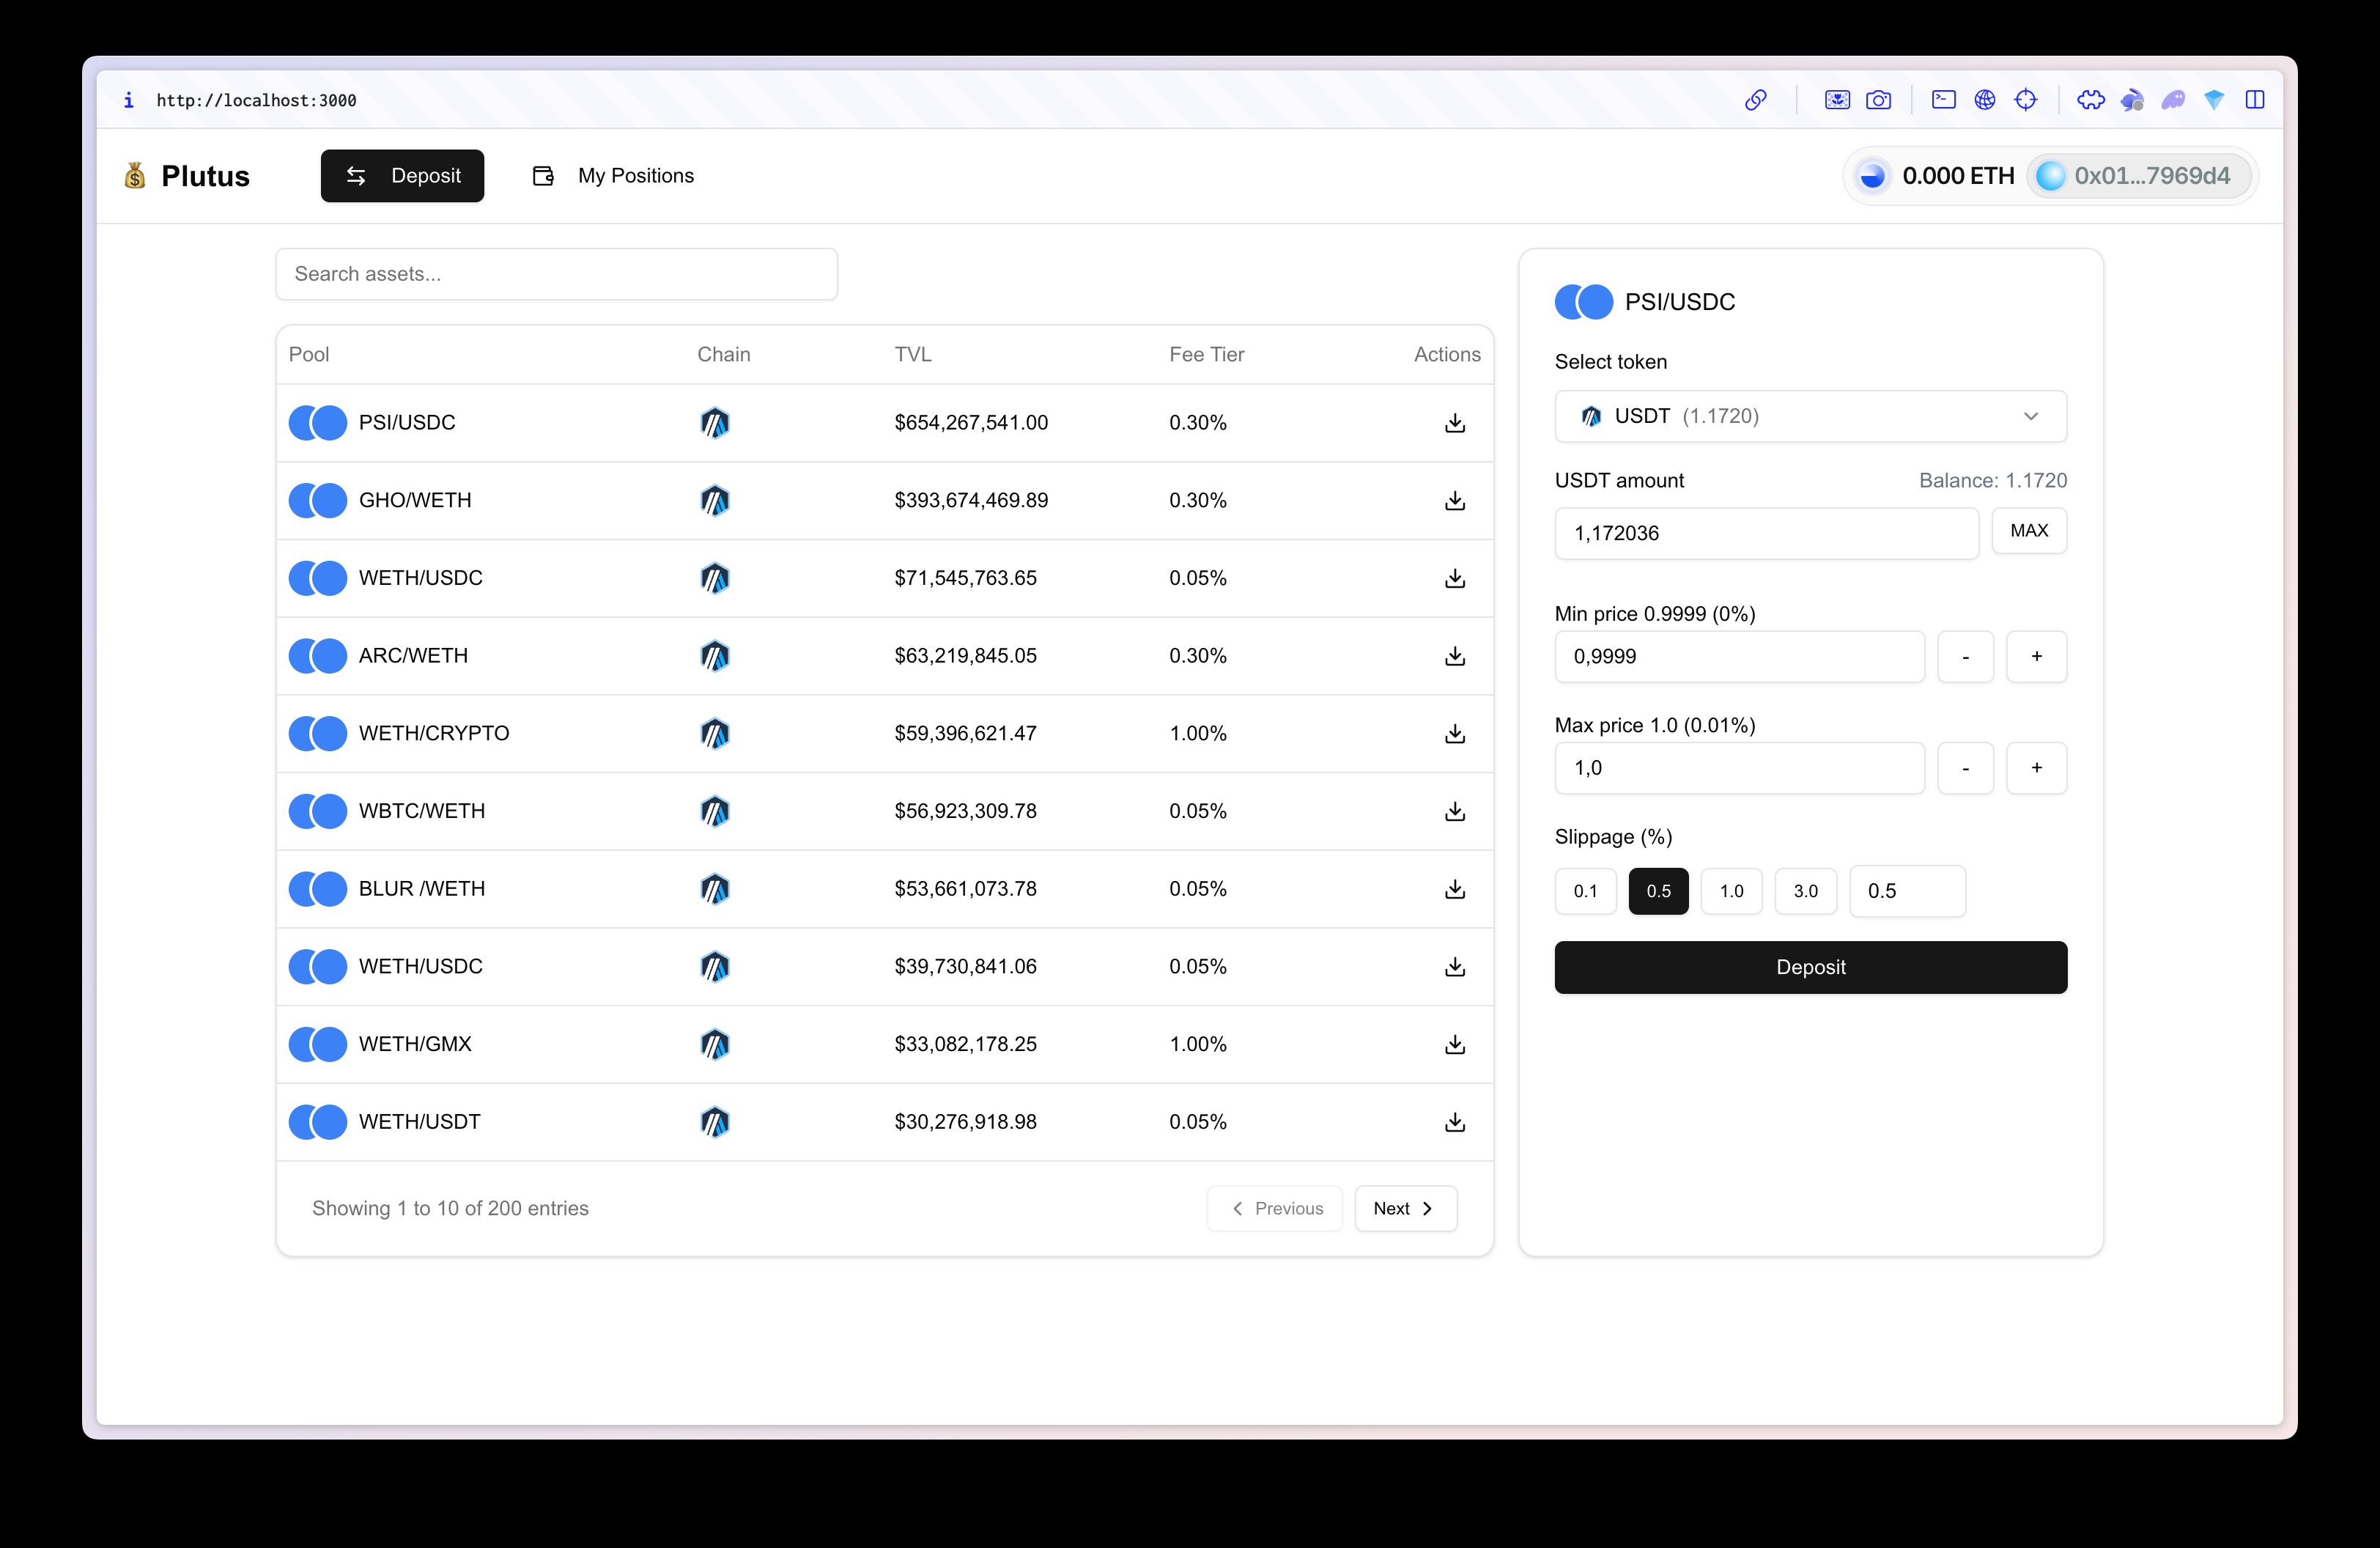Click the Search assets input field
Viewport: 2380px width, 1548px height.
coord(557,274)
